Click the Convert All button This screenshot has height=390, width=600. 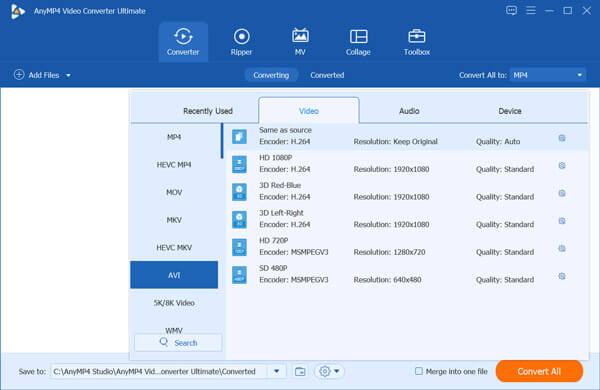point(539,371)
